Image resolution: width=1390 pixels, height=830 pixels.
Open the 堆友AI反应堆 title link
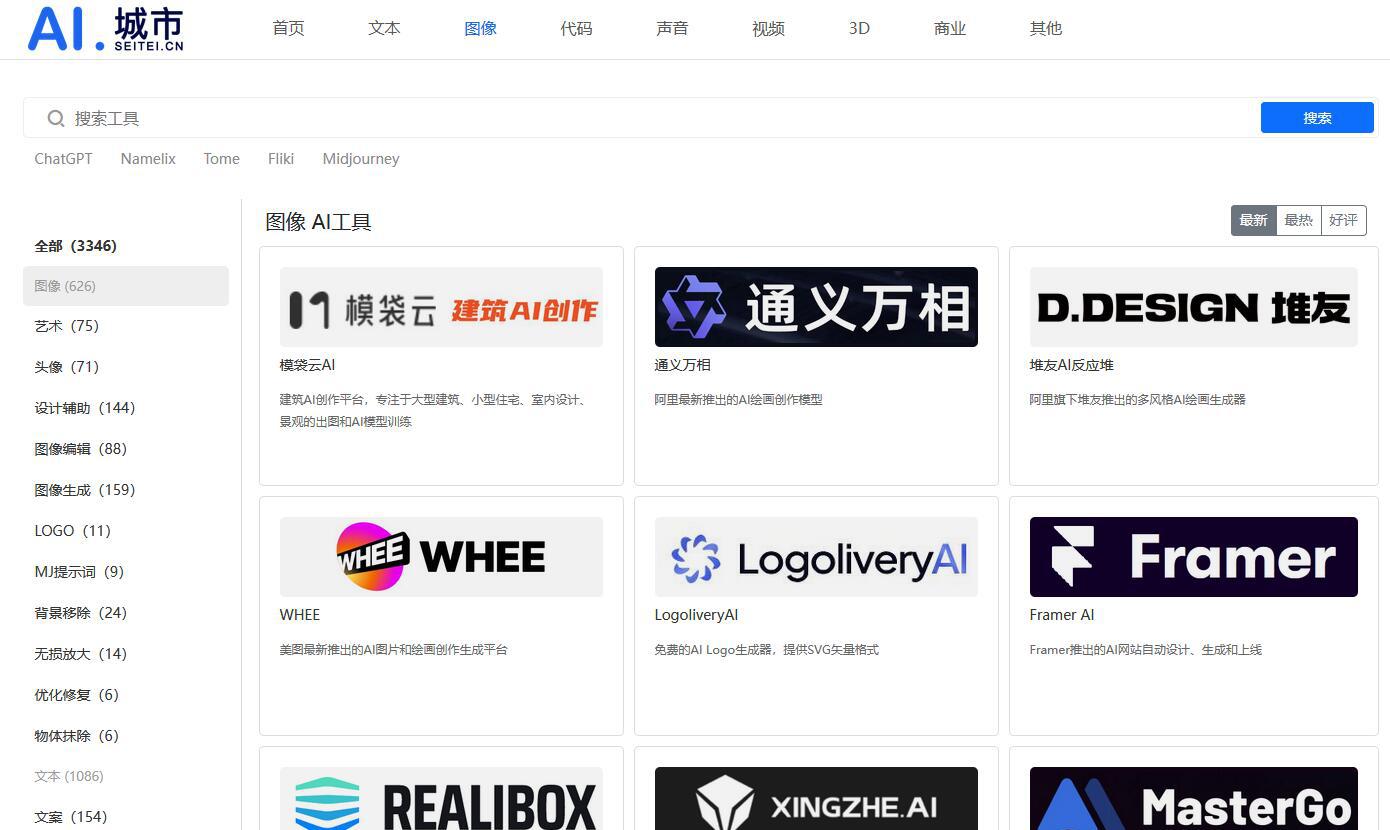click(1071, 365)
